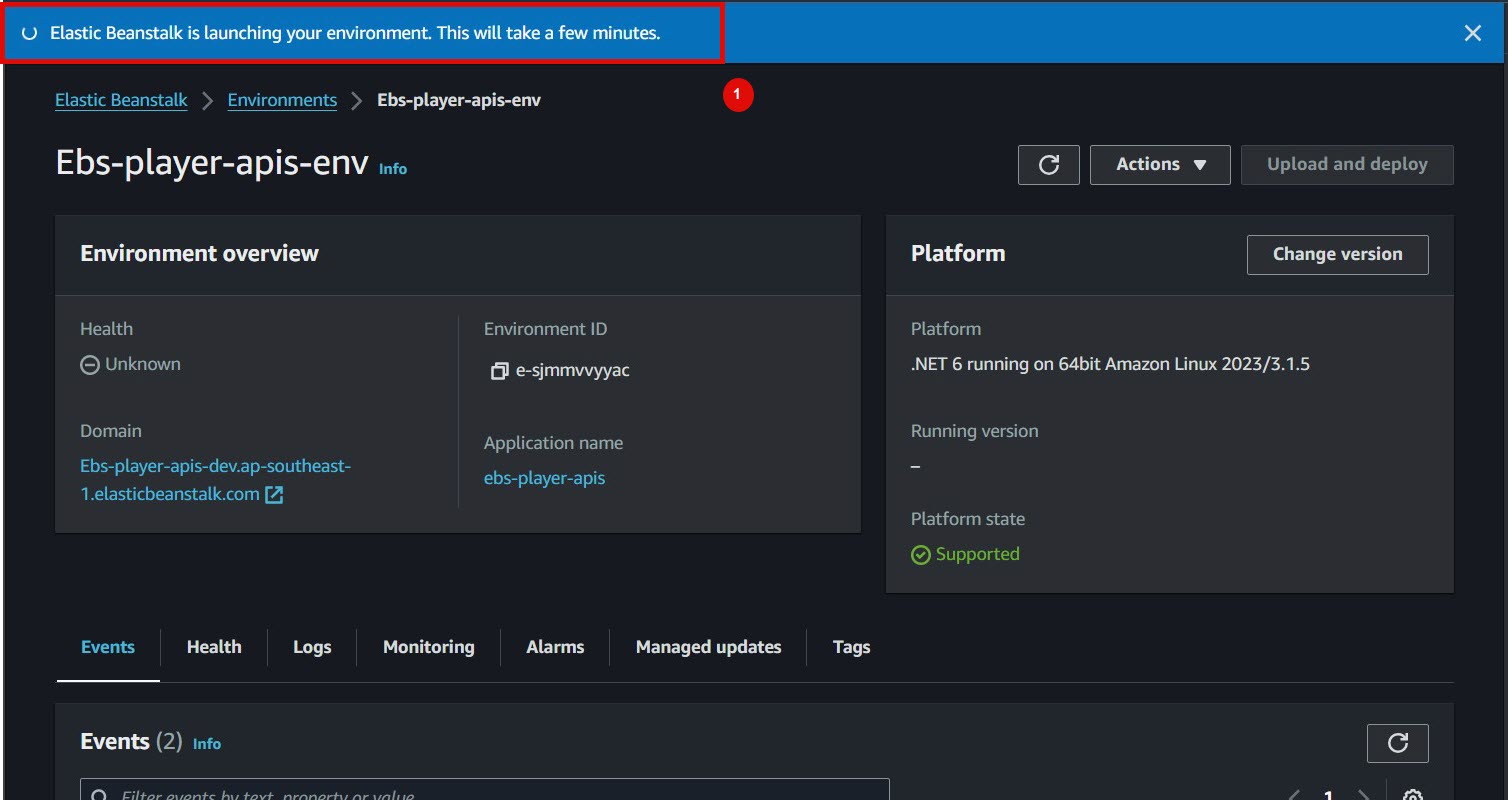Click the .NET 6 platform description text

coord(1110,364)
